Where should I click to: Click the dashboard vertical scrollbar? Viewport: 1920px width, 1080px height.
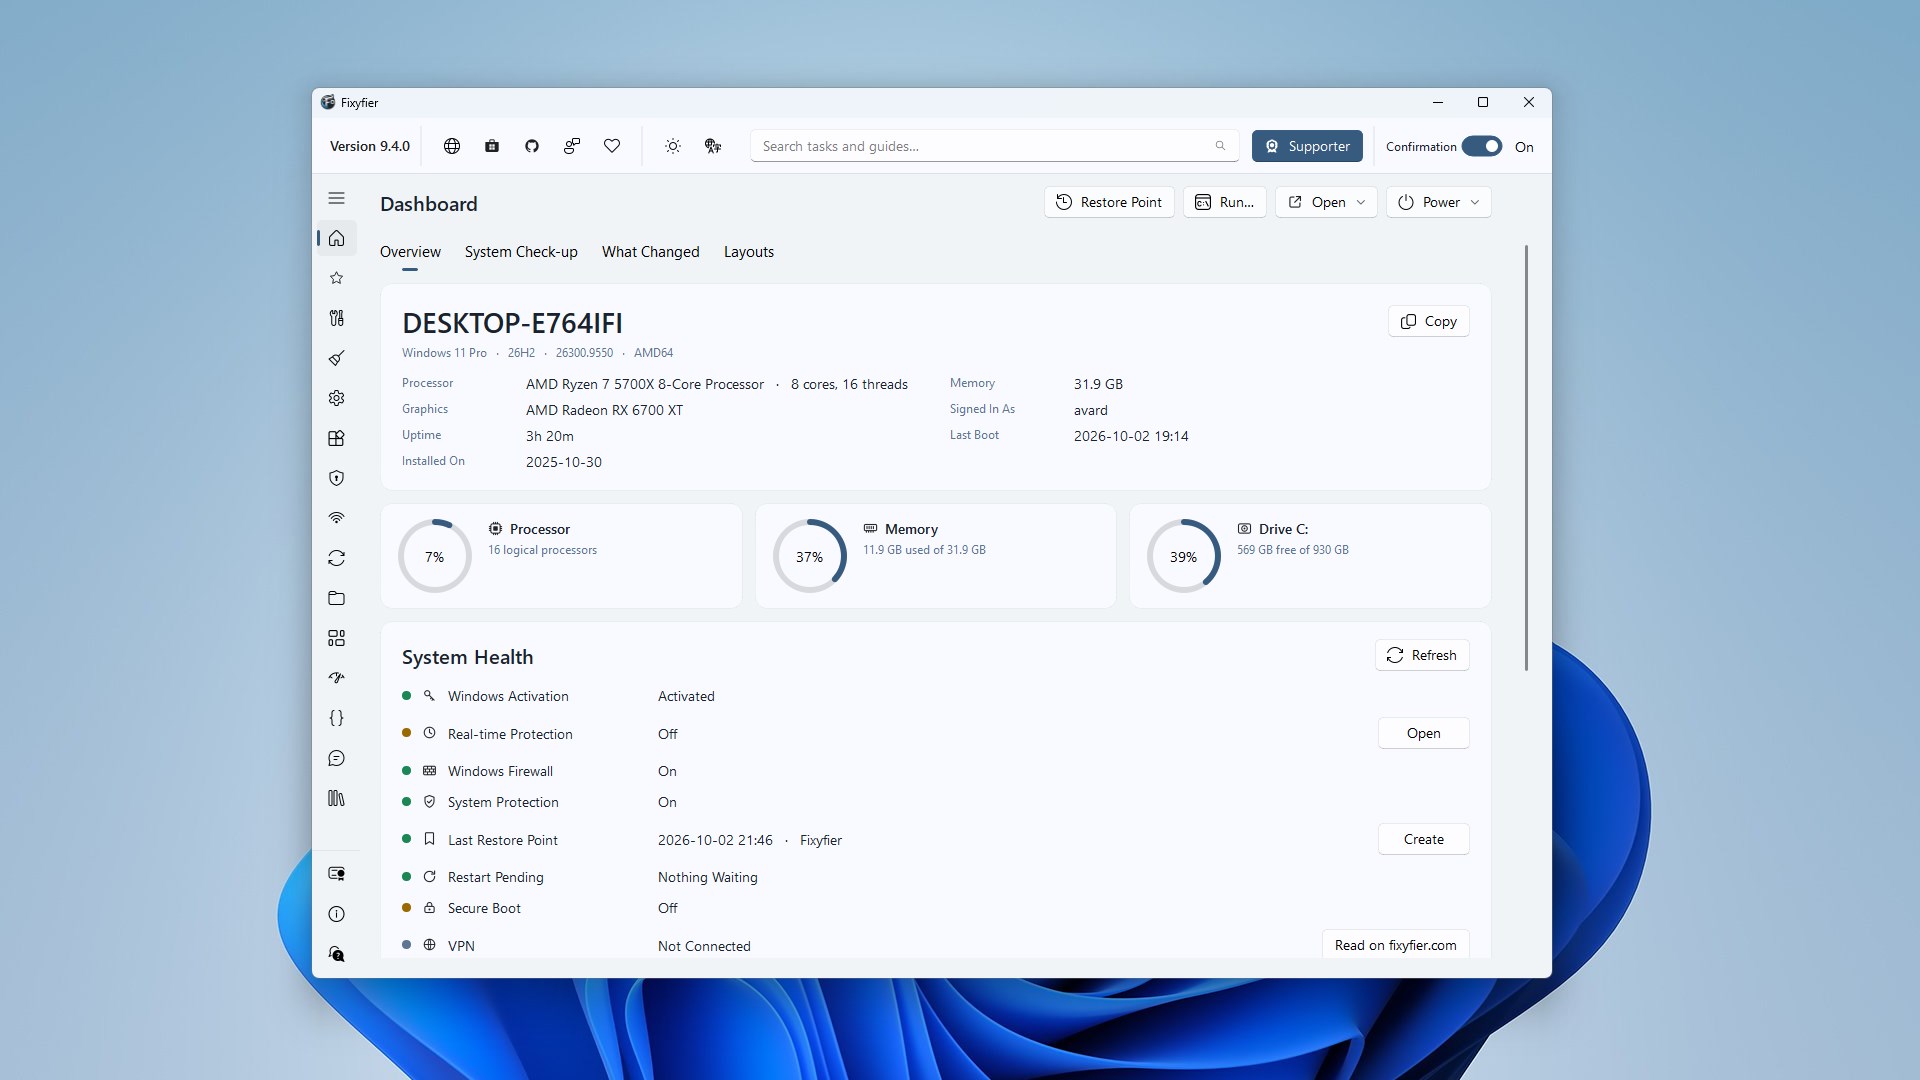[1526, 458]
